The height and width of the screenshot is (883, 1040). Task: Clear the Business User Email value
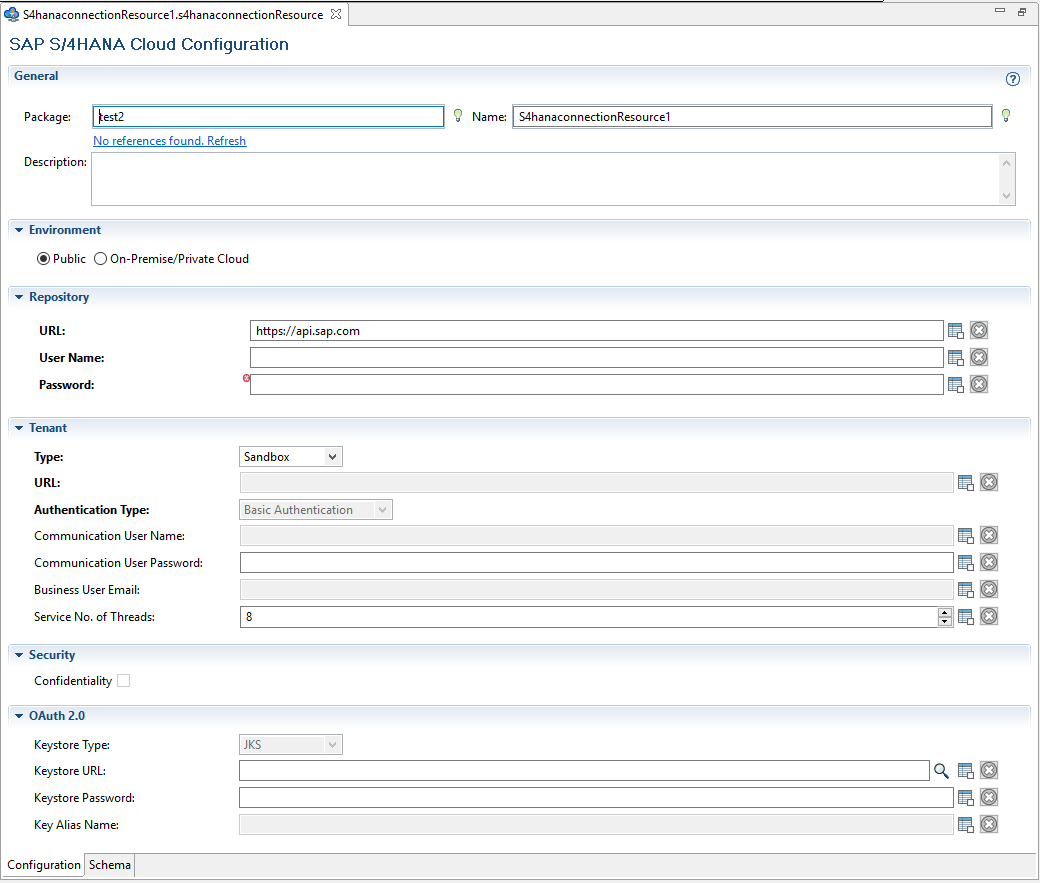point(989,589)
